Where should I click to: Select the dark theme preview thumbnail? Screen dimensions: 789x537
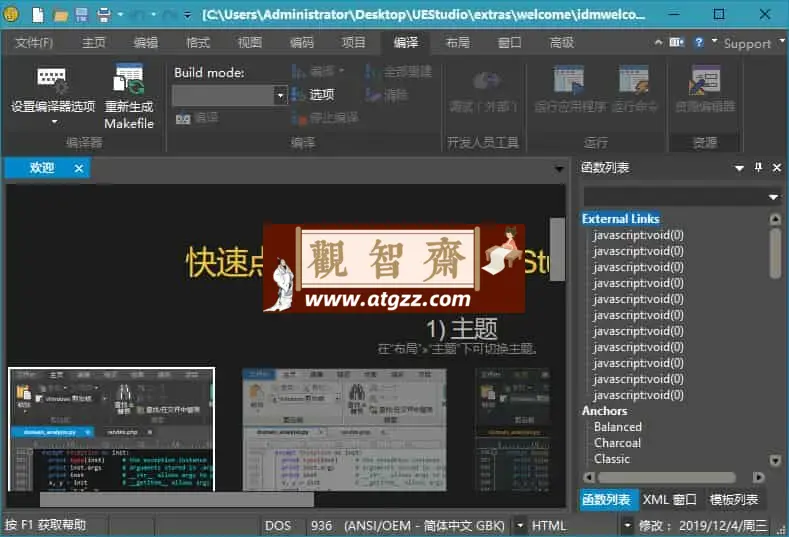pyautogui.click(x=111, y=429)
